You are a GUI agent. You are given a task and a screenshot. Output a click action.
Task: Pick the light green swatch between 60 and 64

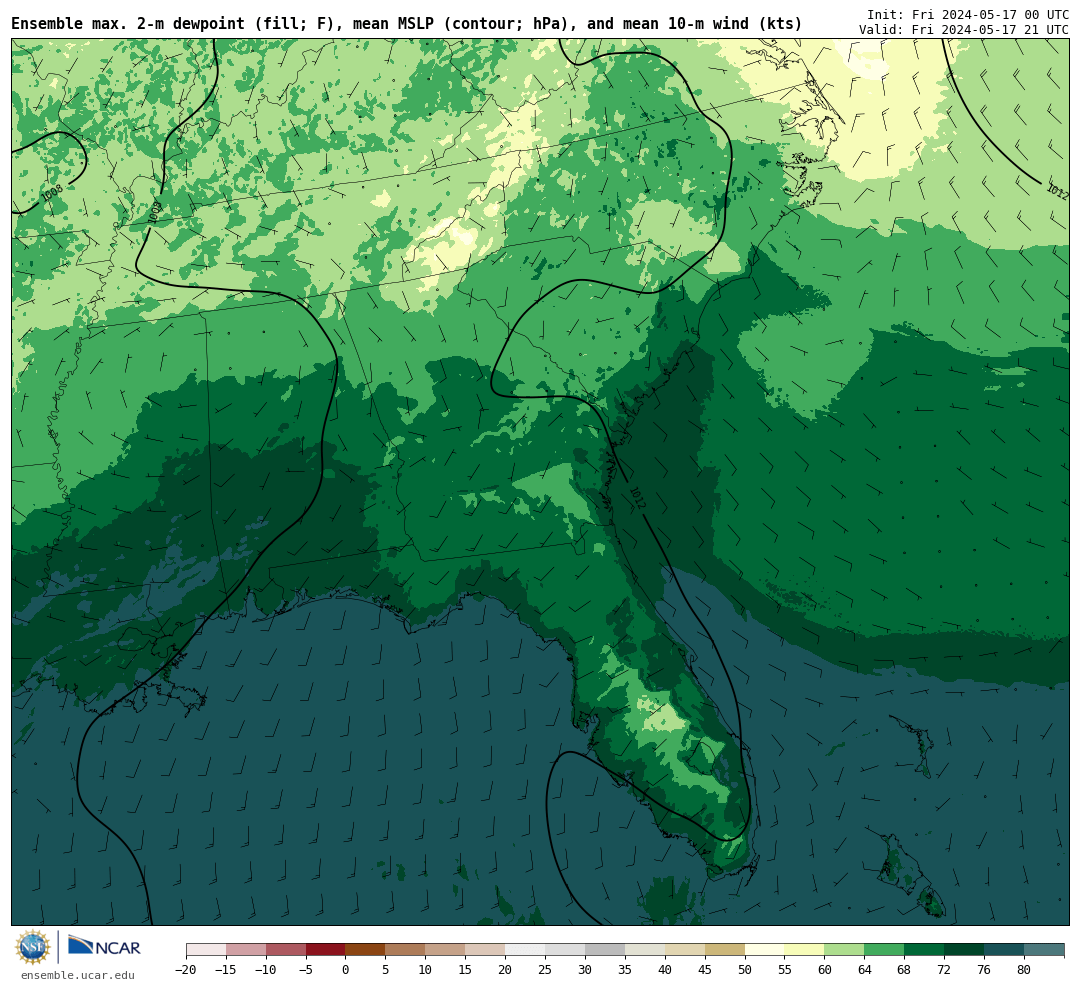[x=845, y=950]
